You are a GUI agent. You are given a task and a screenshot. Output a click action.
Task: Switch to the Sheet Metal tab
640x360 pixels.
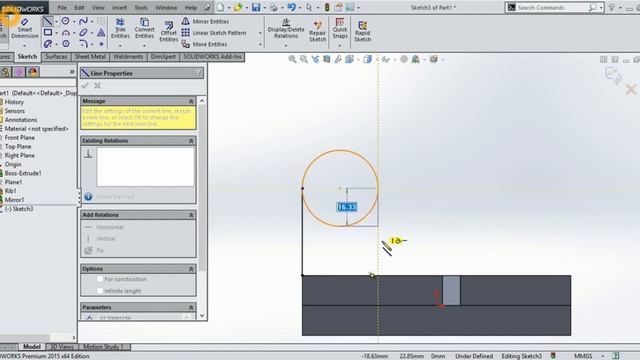(90, 57)
